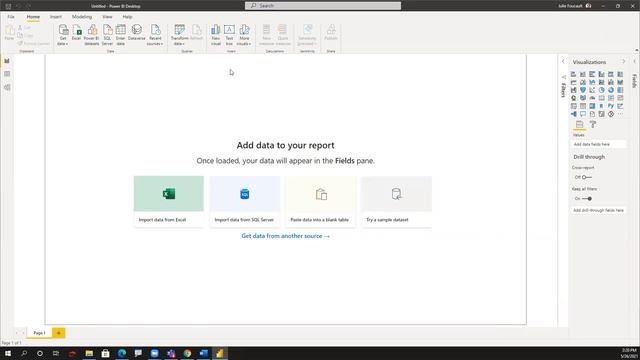This screenshot has height=360, width=640.
Task: Switch to Word from the taskbar
Action: click(x=203, y=353)
